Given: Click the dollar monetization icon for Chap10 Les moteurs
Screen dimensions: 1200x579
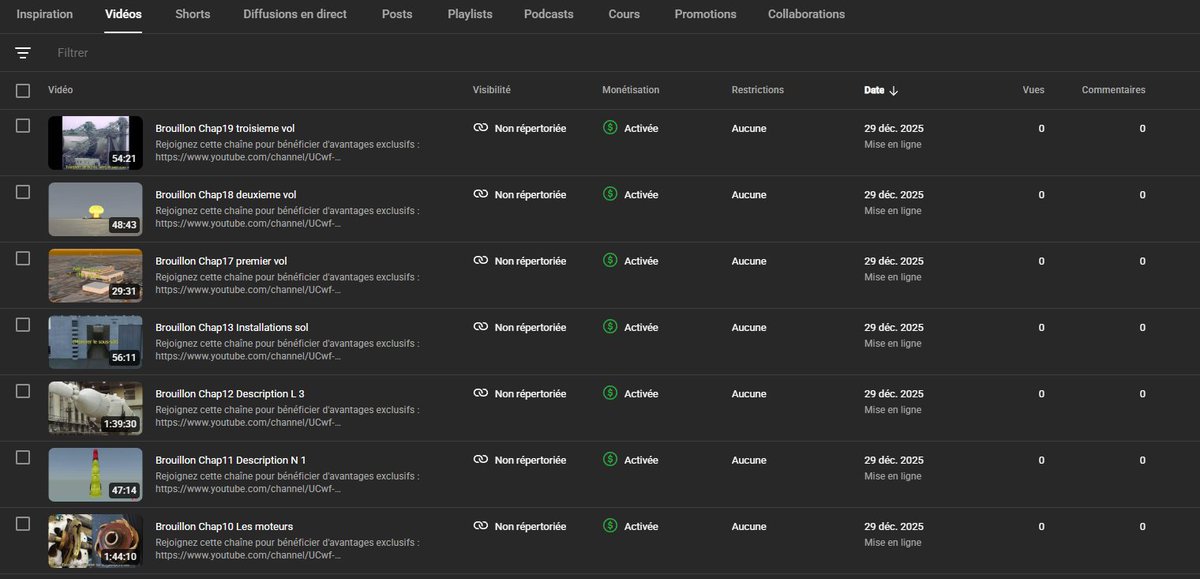Looking at the screenshot, I should point(610,526).
